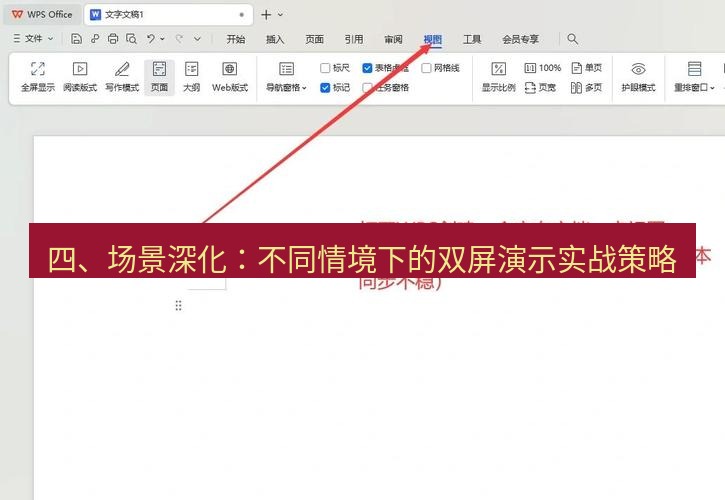This screenshot has width=725, height=500.
Task: Open the 显示比例 zoom dialog
Action: [498, 77]
